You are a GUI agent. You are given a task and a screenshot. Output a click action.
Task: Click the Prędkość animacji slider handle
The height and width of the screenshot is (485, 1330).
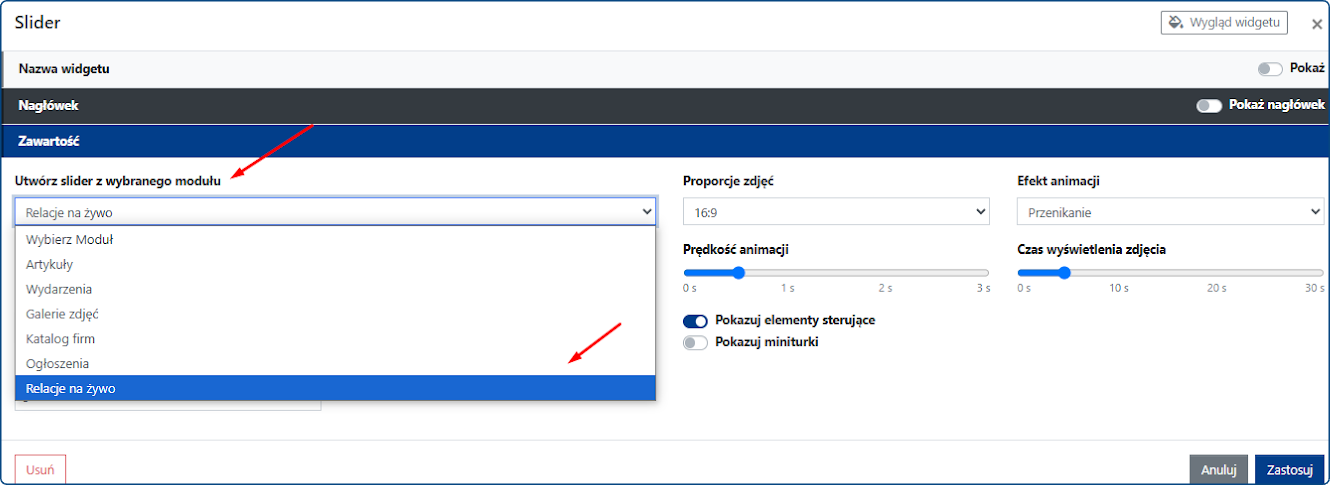point(739,273)
